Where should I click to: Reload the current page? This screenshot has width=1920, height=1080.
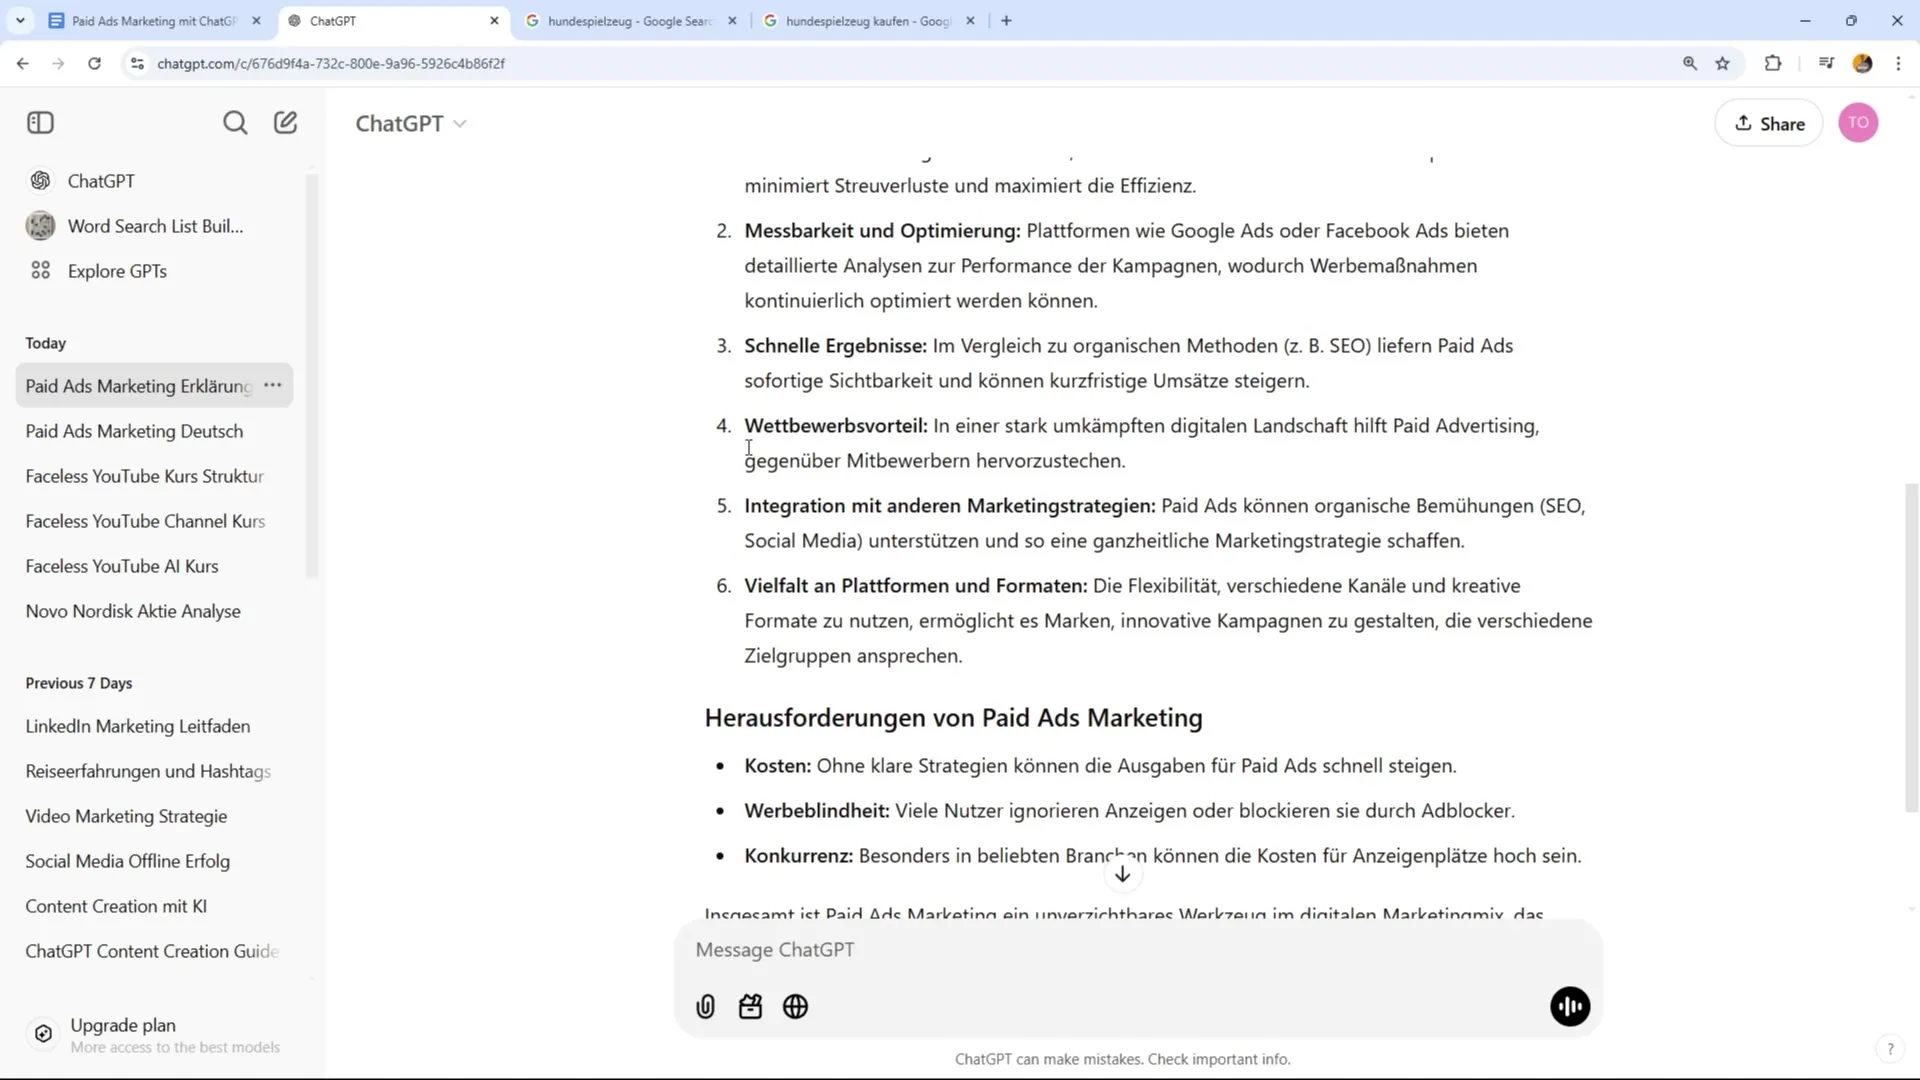(94, 63)
